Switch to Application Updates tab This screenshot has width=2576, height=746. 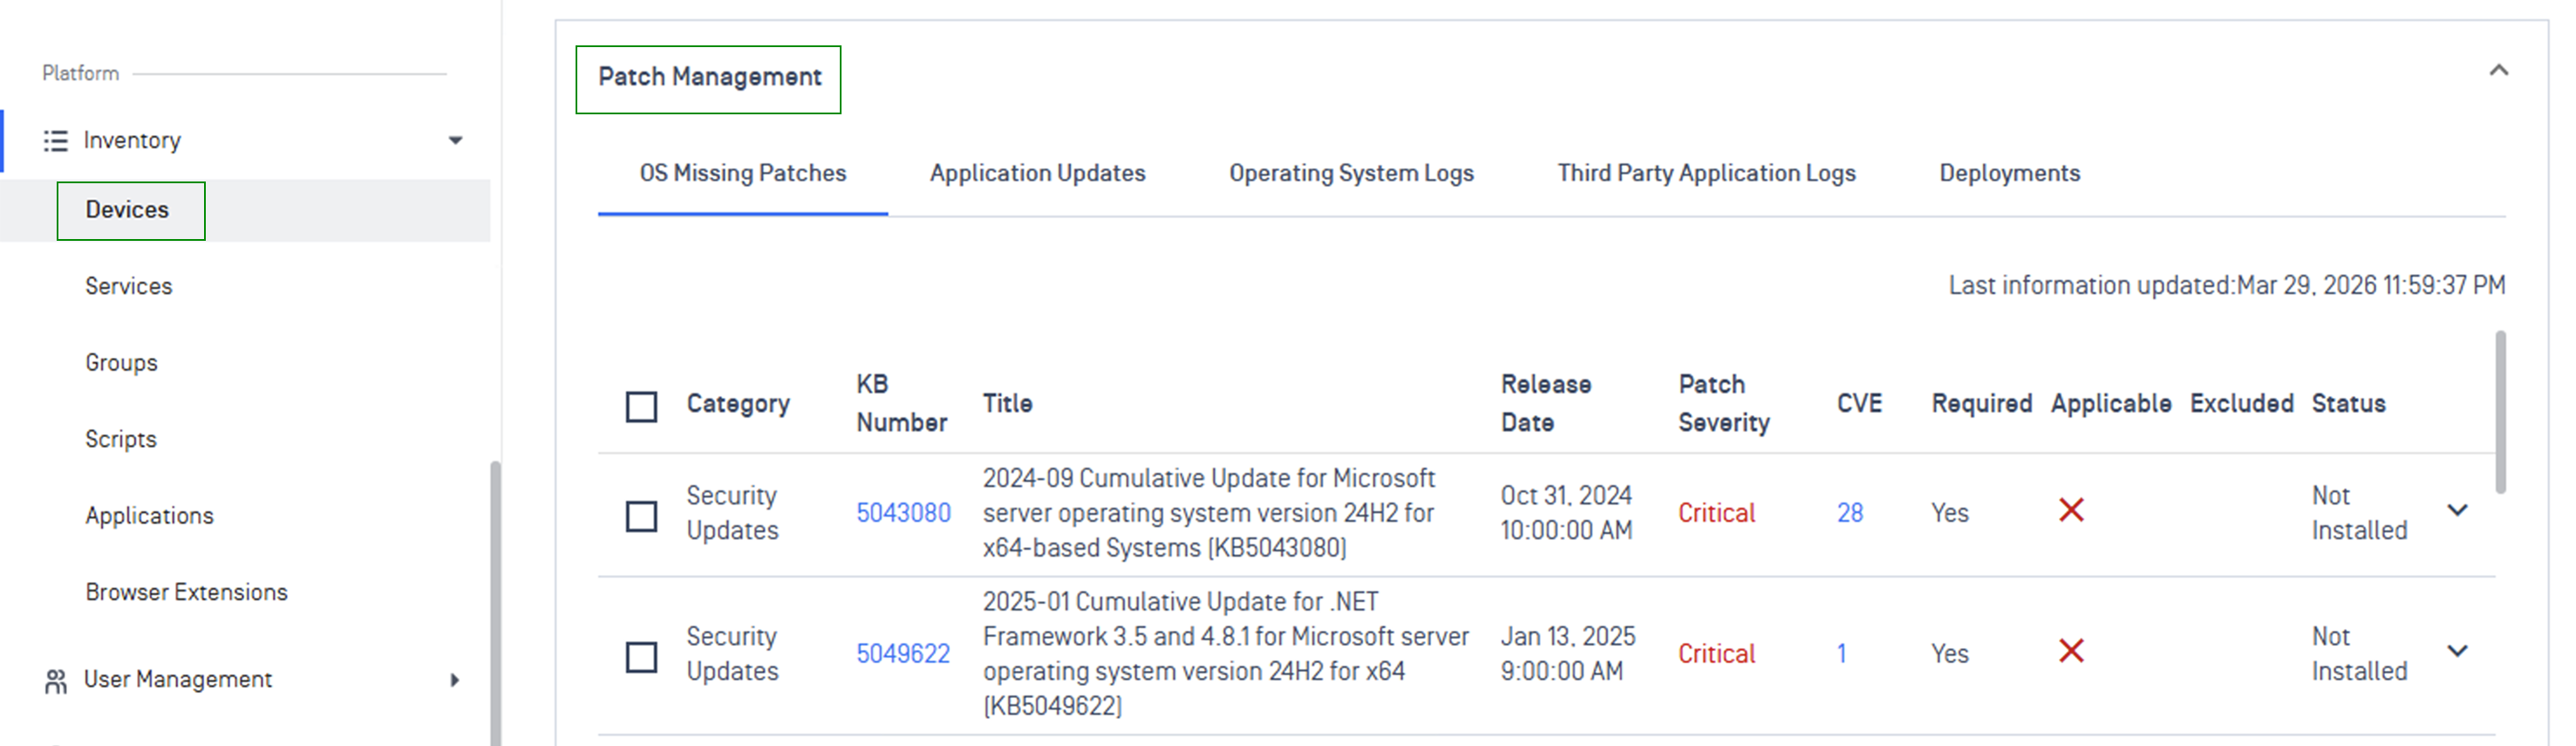1037,173
